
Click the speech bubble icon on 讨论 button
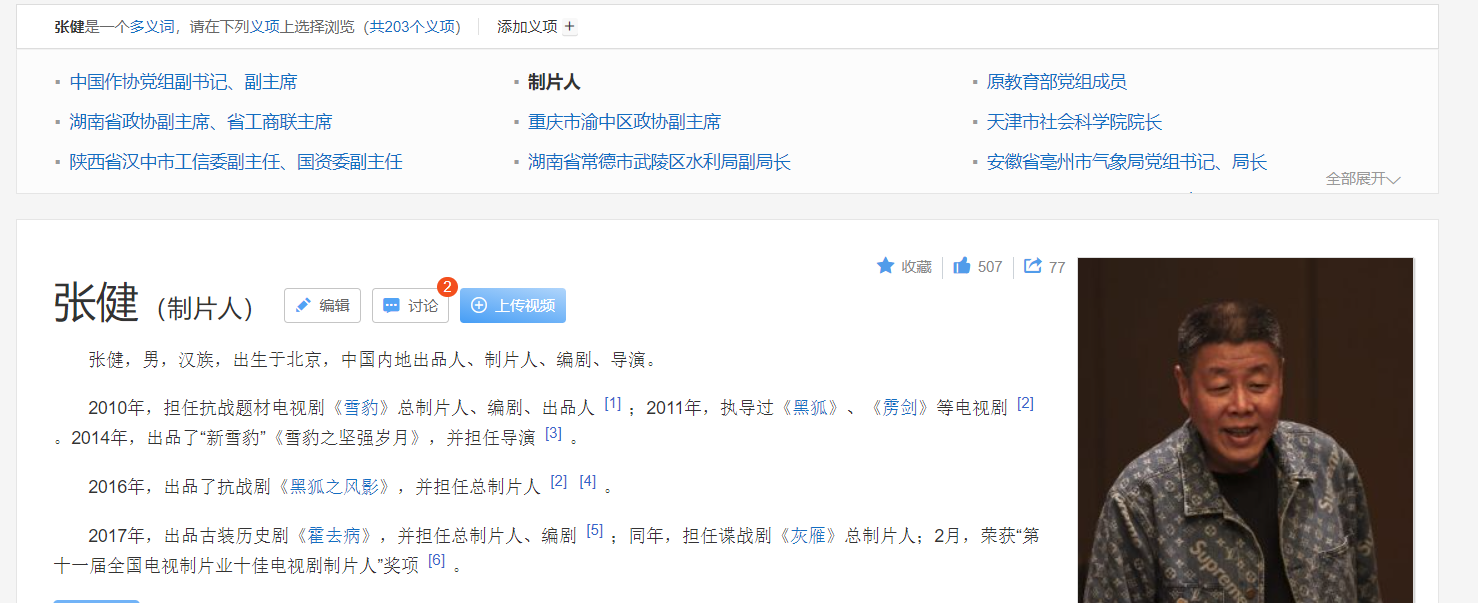(x=391, y=306)
